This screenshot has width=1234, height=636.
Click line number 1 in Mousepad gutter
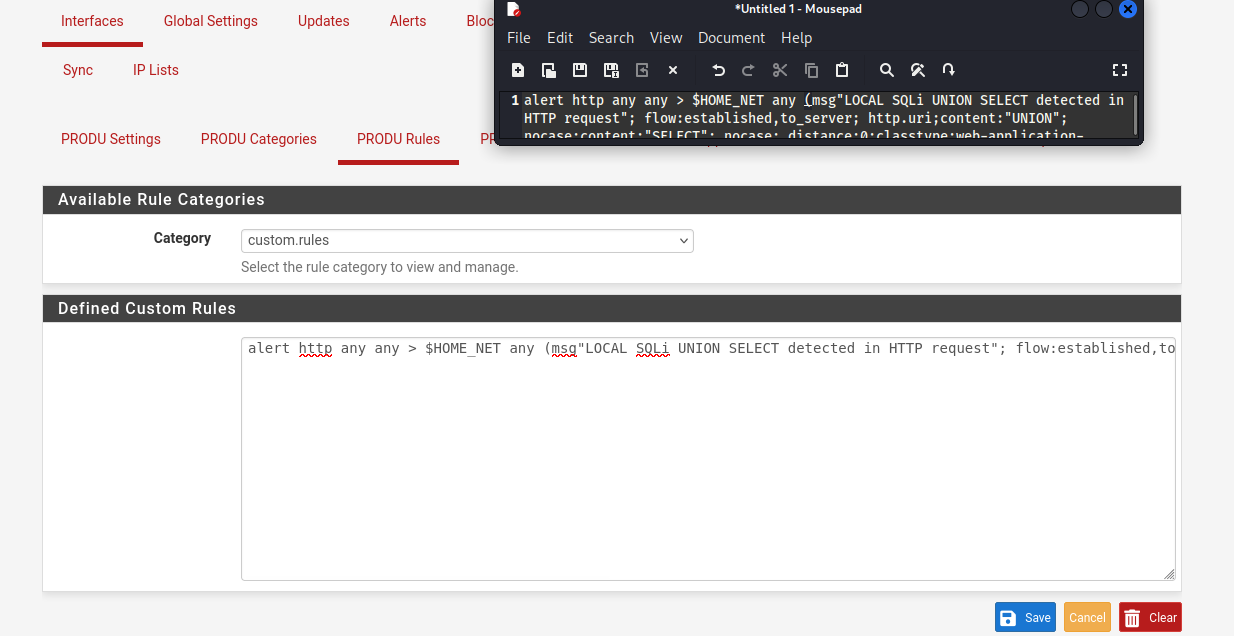pos(515,100)
